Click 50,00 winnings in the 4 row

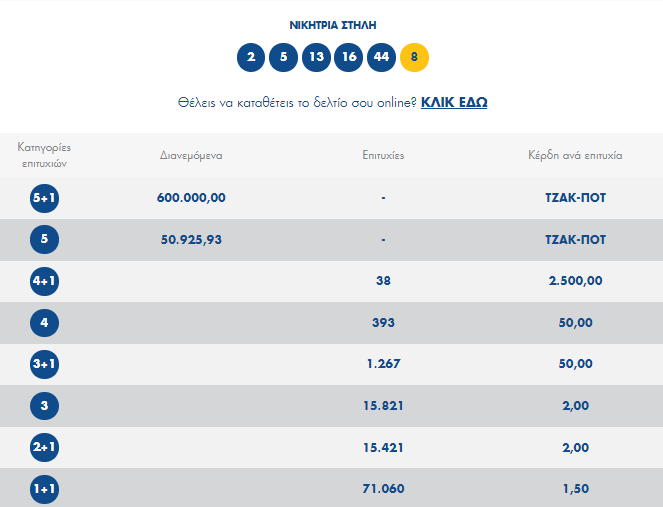click(x=575, y=323)
